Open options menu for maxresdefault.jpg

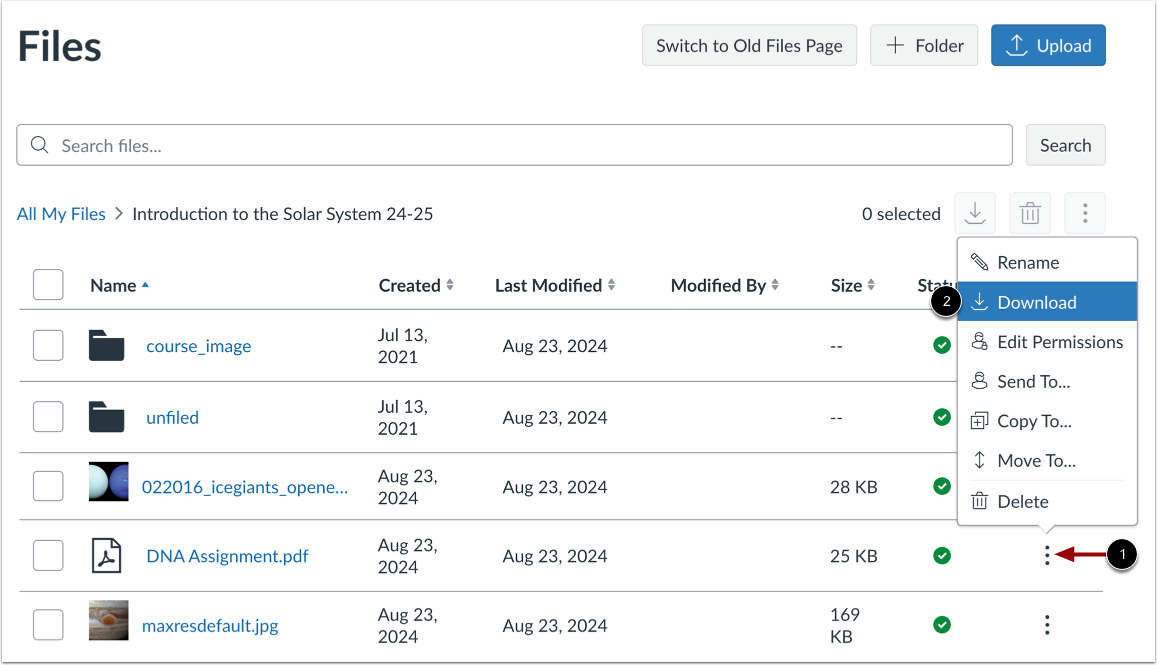(1047, 626)
